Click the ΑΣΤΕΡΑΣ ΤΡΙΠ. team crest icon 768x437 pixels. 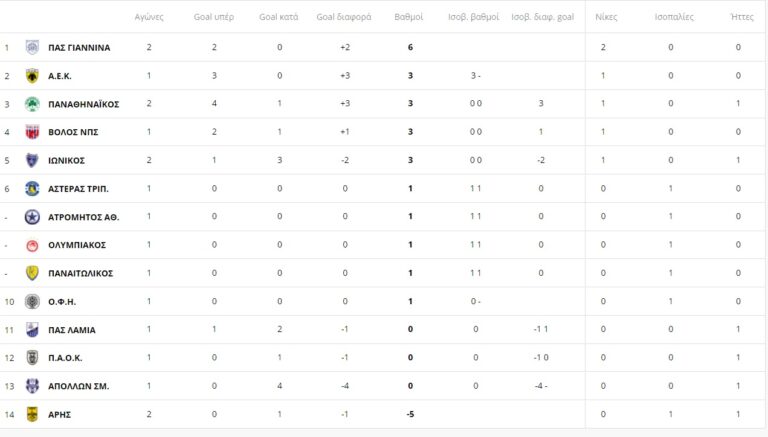point(32,188)
